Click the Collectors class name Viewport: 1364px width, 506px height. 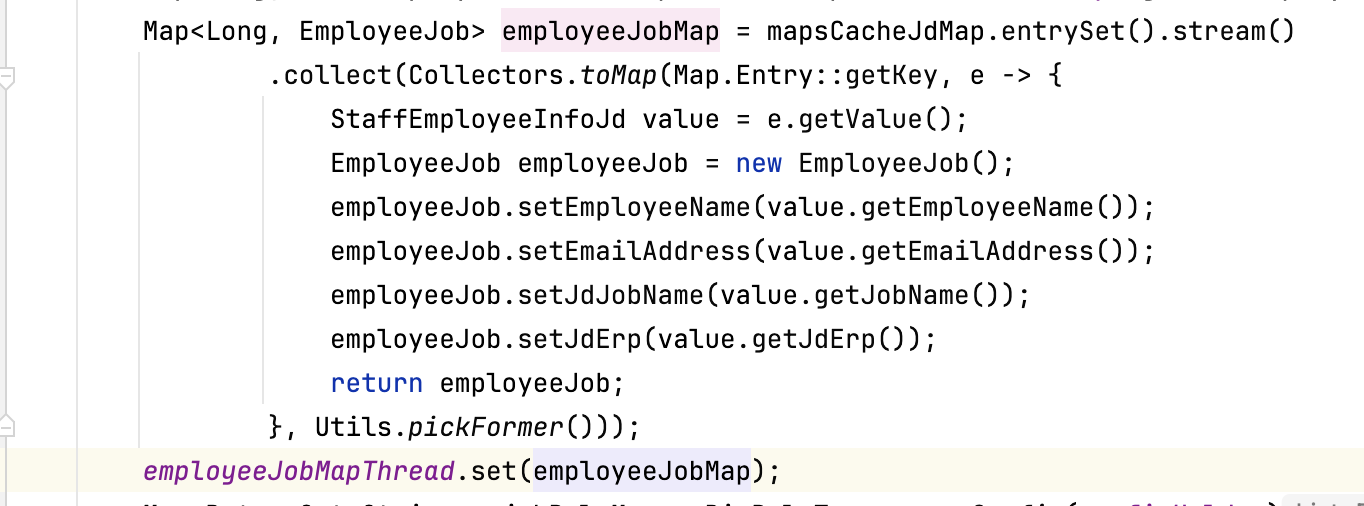(x=486, y=76)
